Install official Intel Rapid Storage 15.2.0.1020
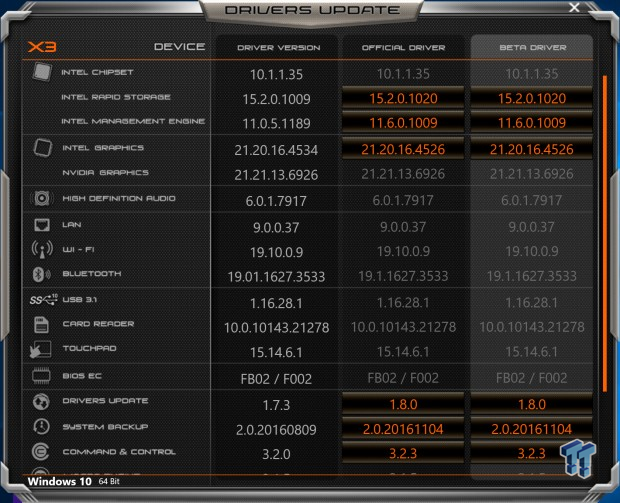Viewport: 620px width, 503px height. pos(403,98)
